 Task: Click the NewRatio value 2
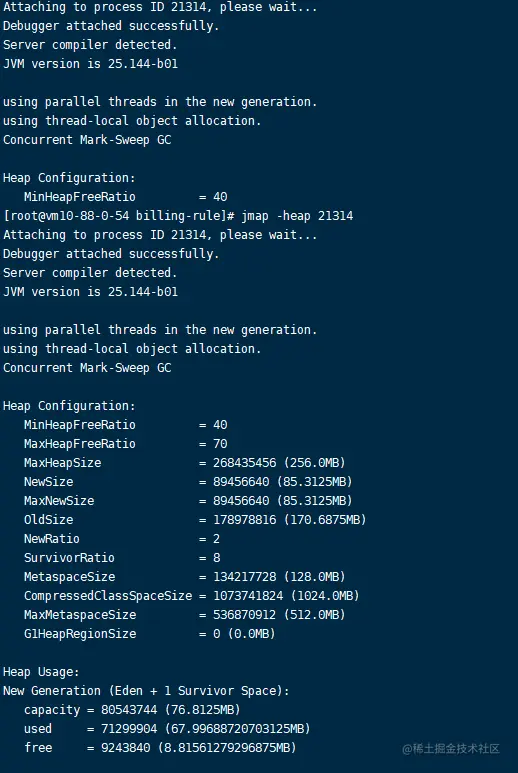pos(216,539)
